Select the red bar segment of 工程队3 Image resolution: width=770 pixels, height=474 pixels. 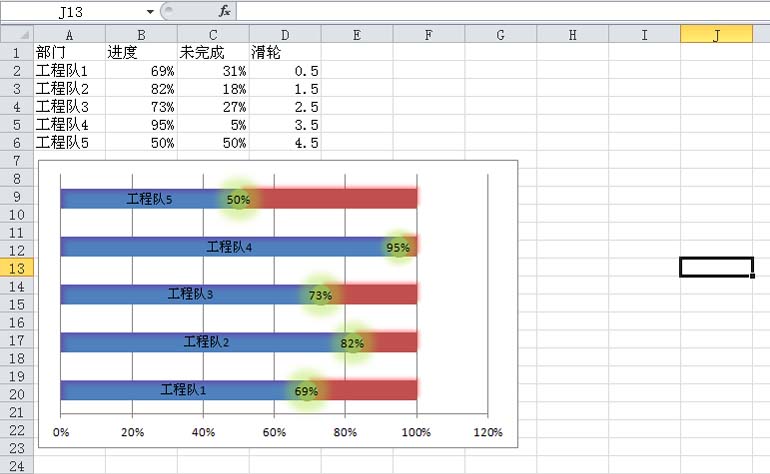point(381,294)
